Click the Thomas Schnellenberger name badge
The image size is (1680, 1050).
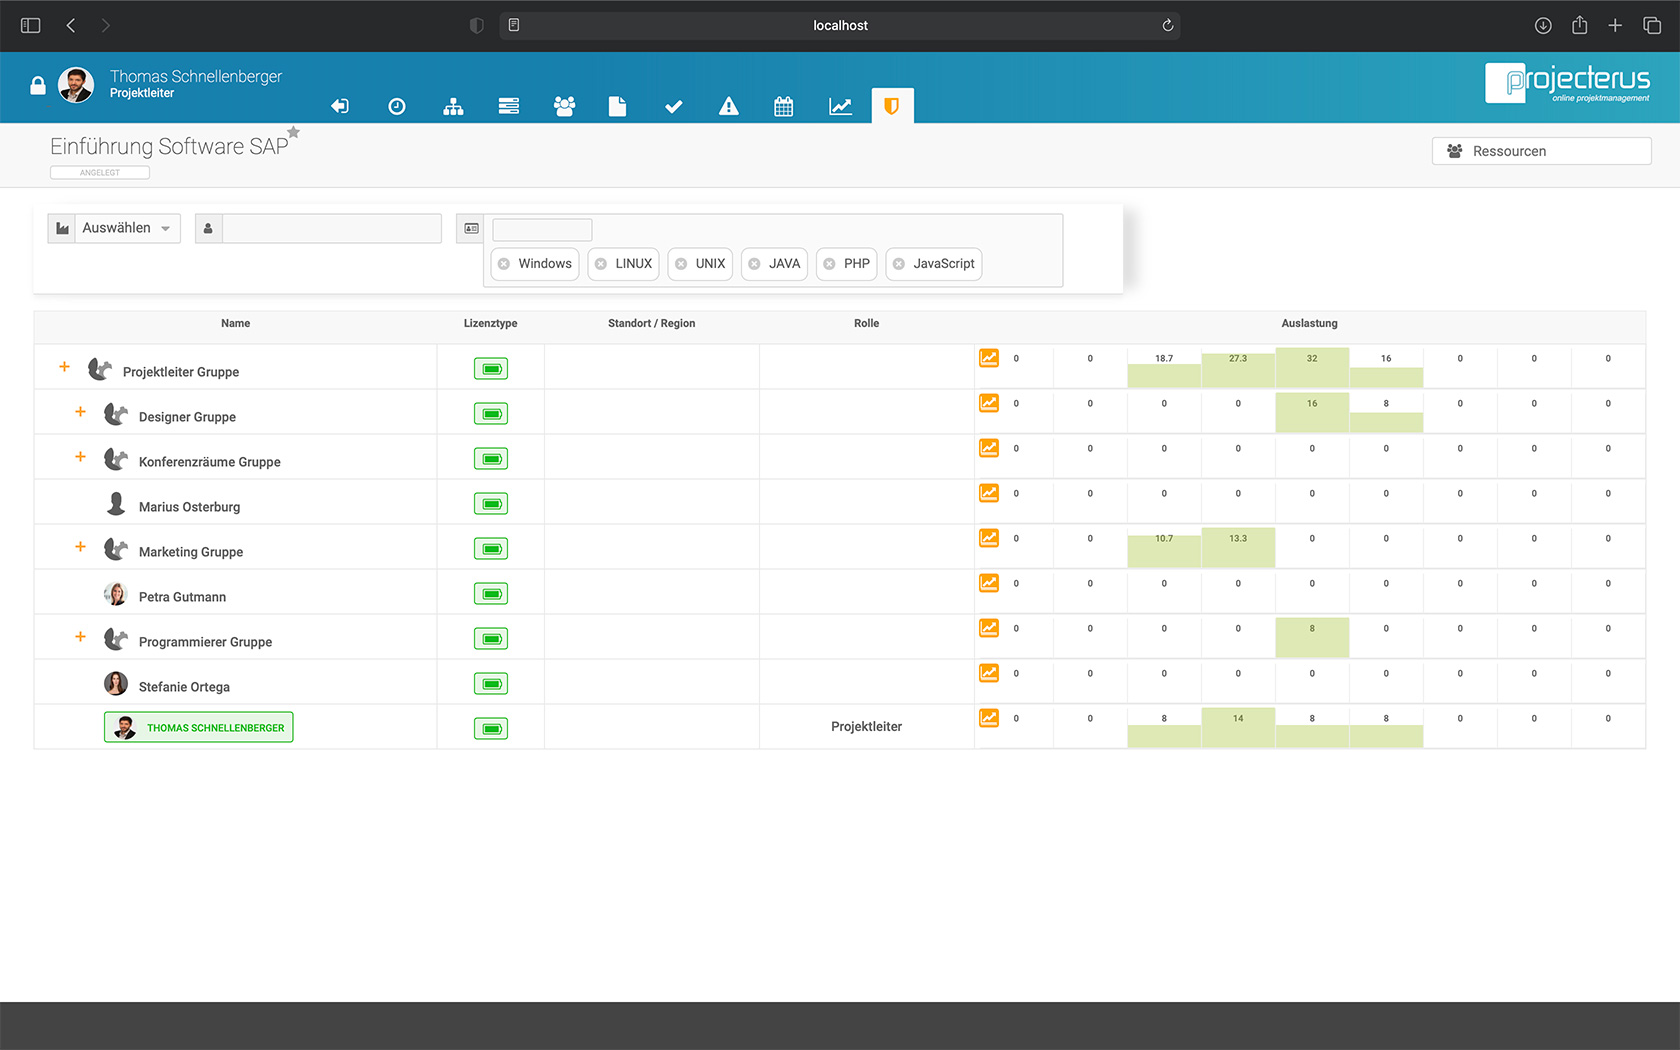pyautogui.click(x=199, y=727)
